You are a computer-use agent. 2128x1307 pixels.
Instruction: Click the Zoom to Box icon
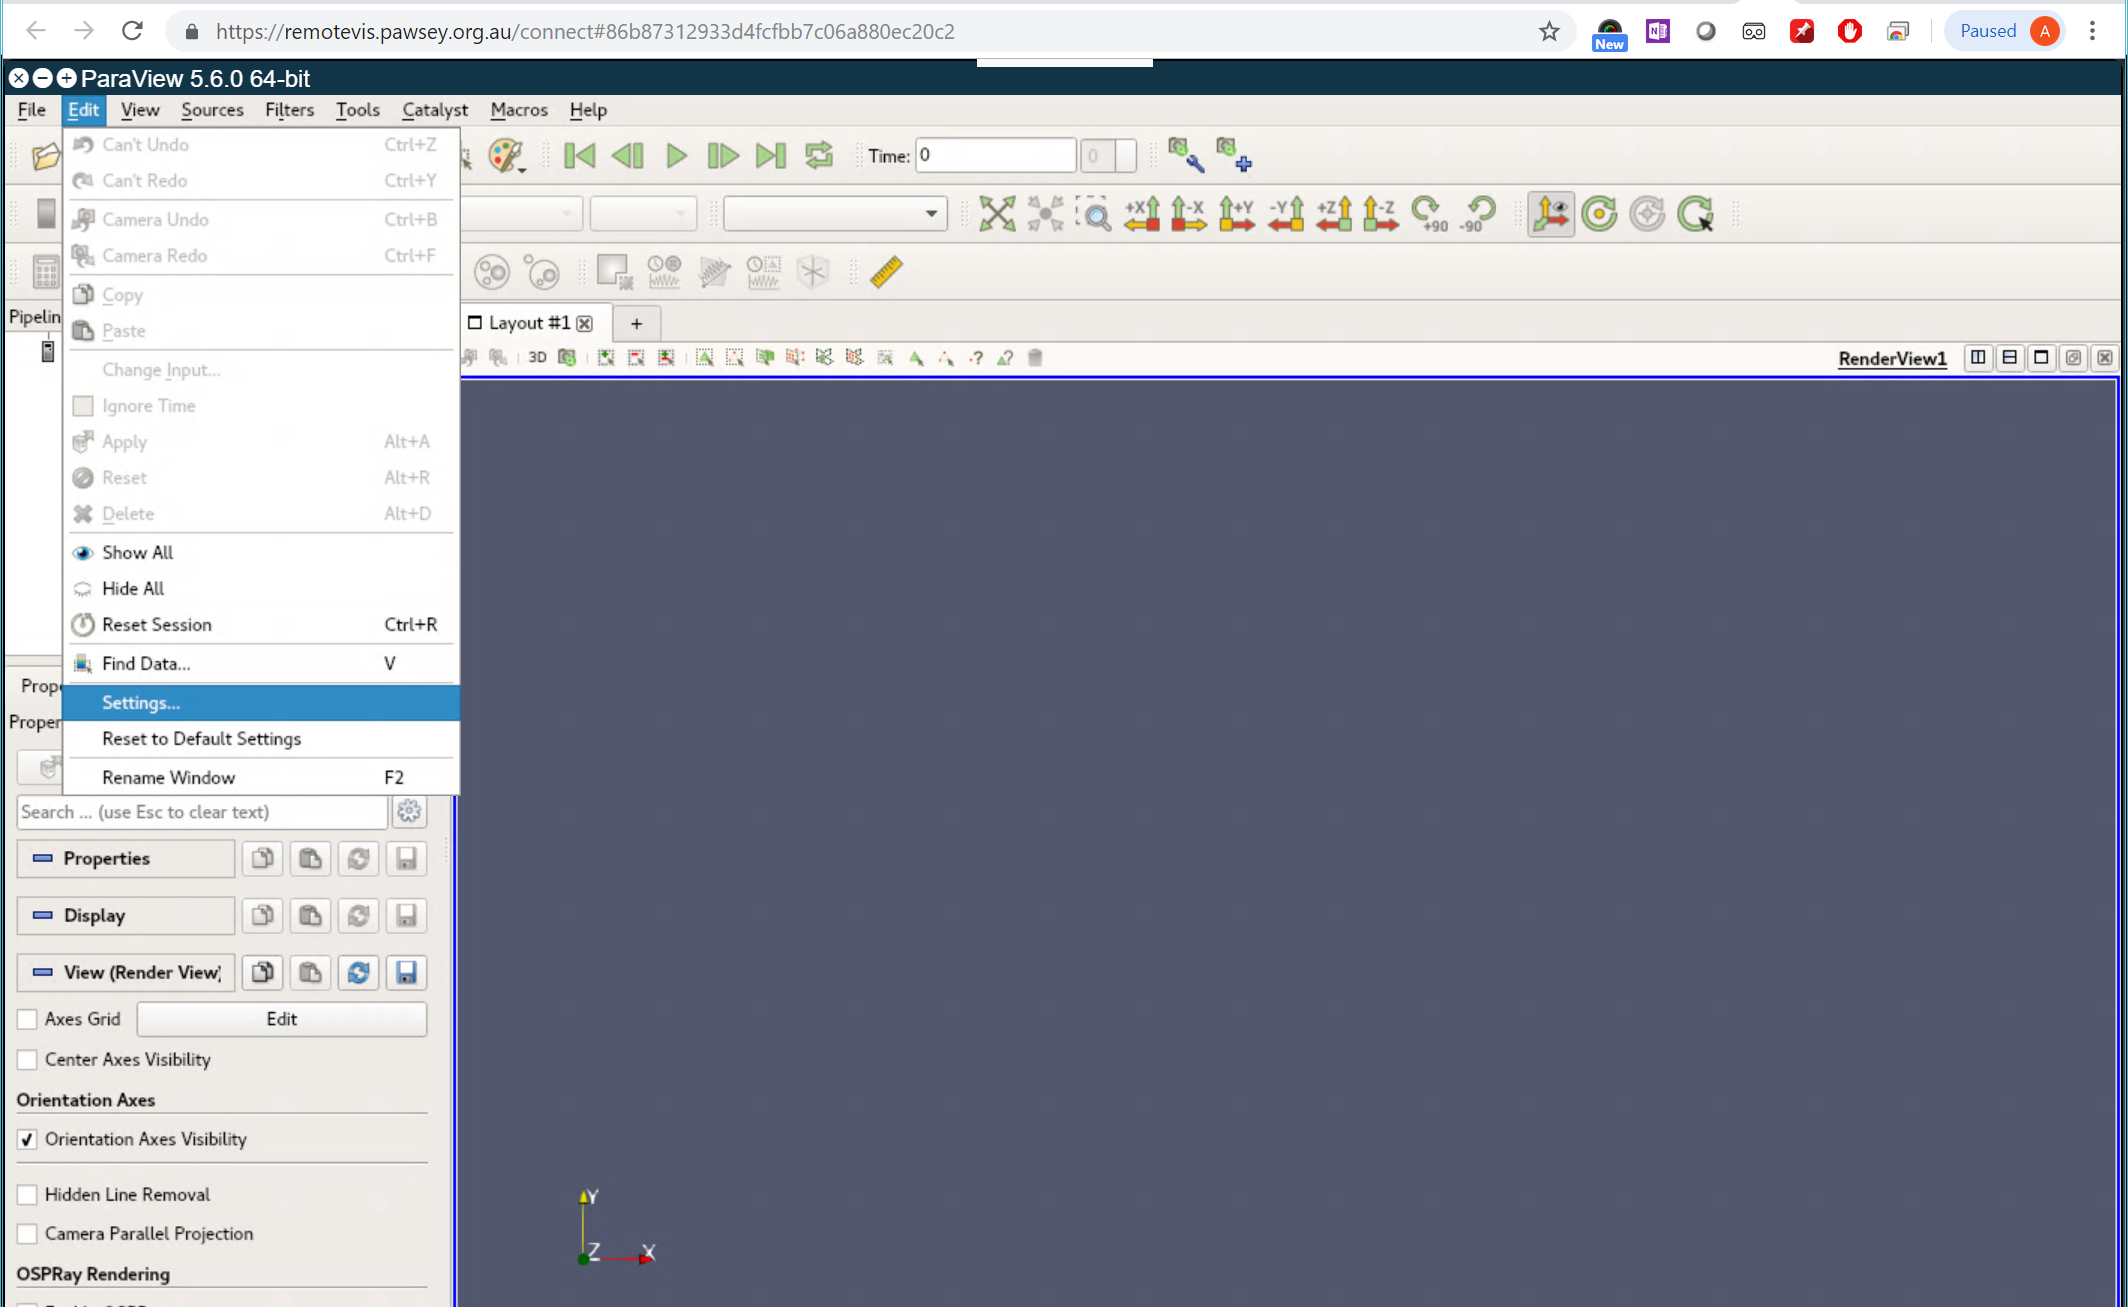click(x=1094, y=213)
